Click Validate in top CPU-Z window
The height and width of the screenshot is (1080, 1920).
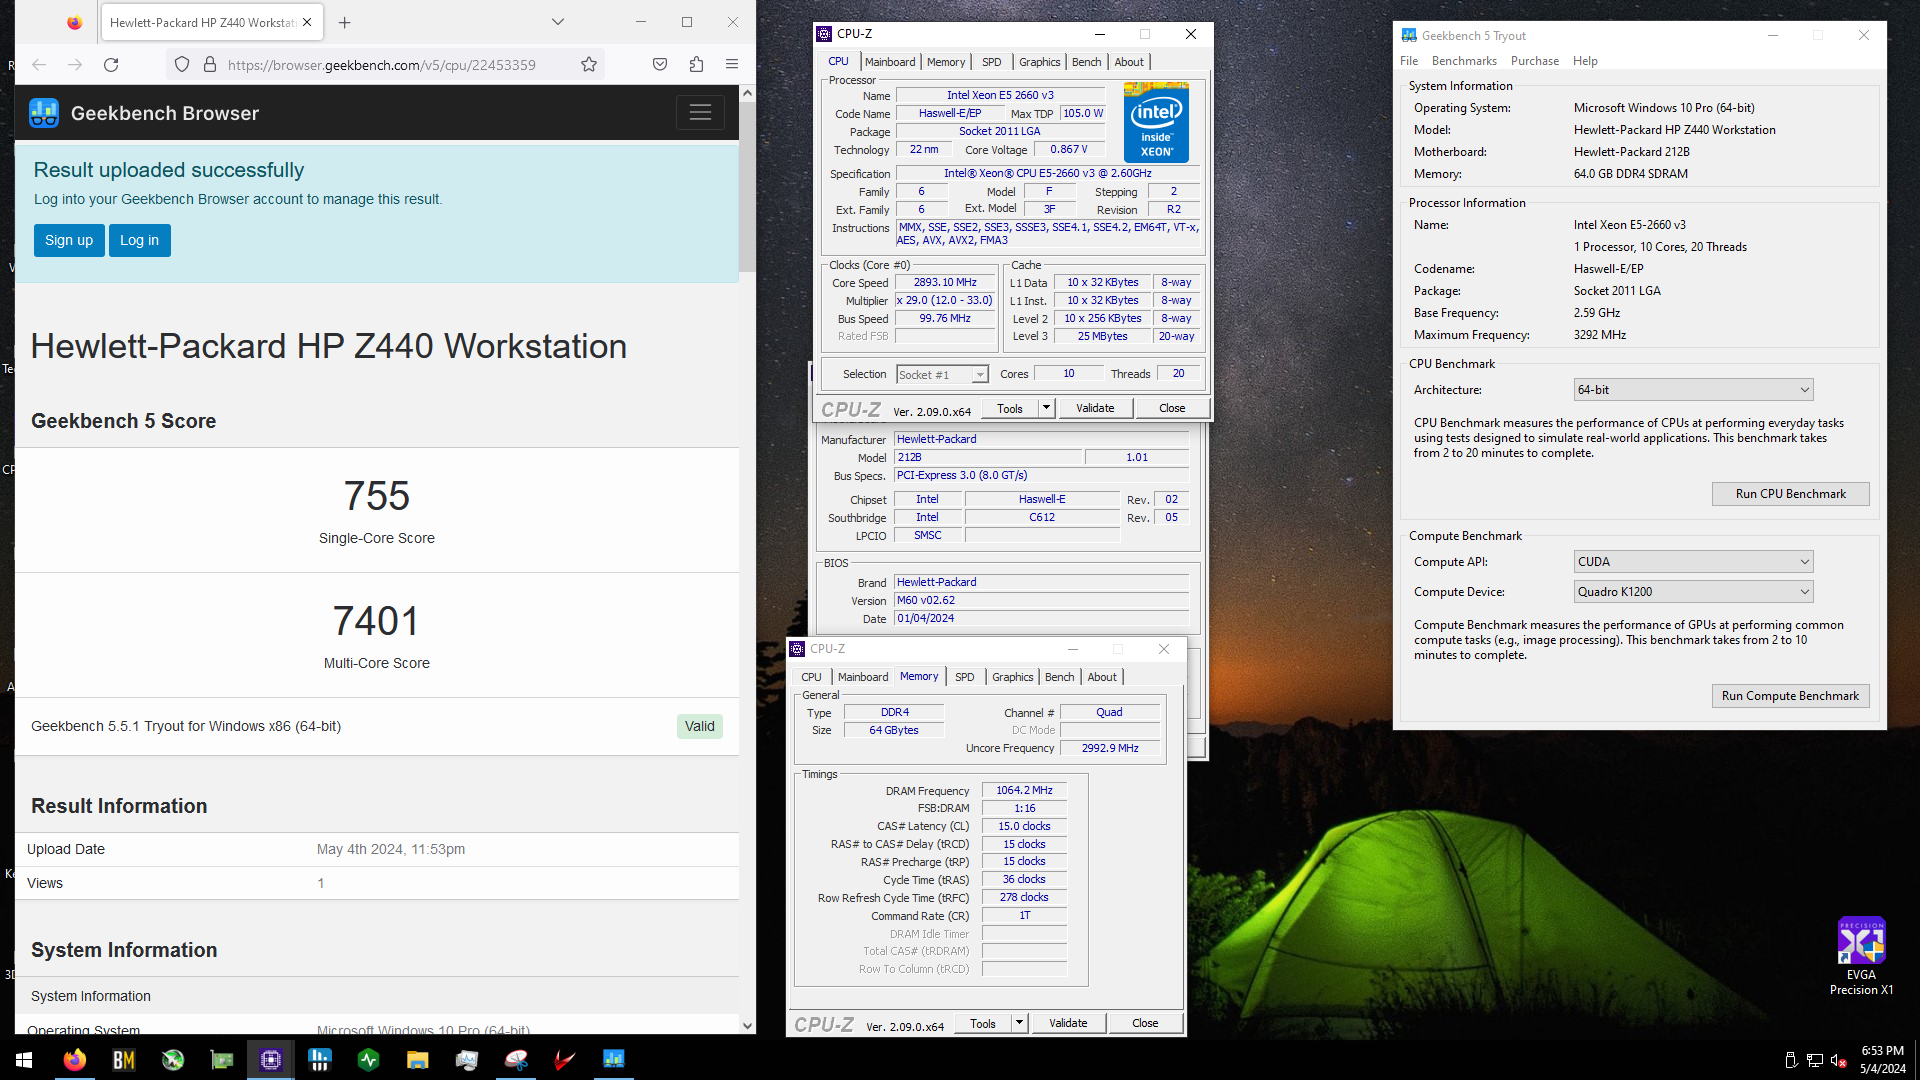[x=1095, y=408]
